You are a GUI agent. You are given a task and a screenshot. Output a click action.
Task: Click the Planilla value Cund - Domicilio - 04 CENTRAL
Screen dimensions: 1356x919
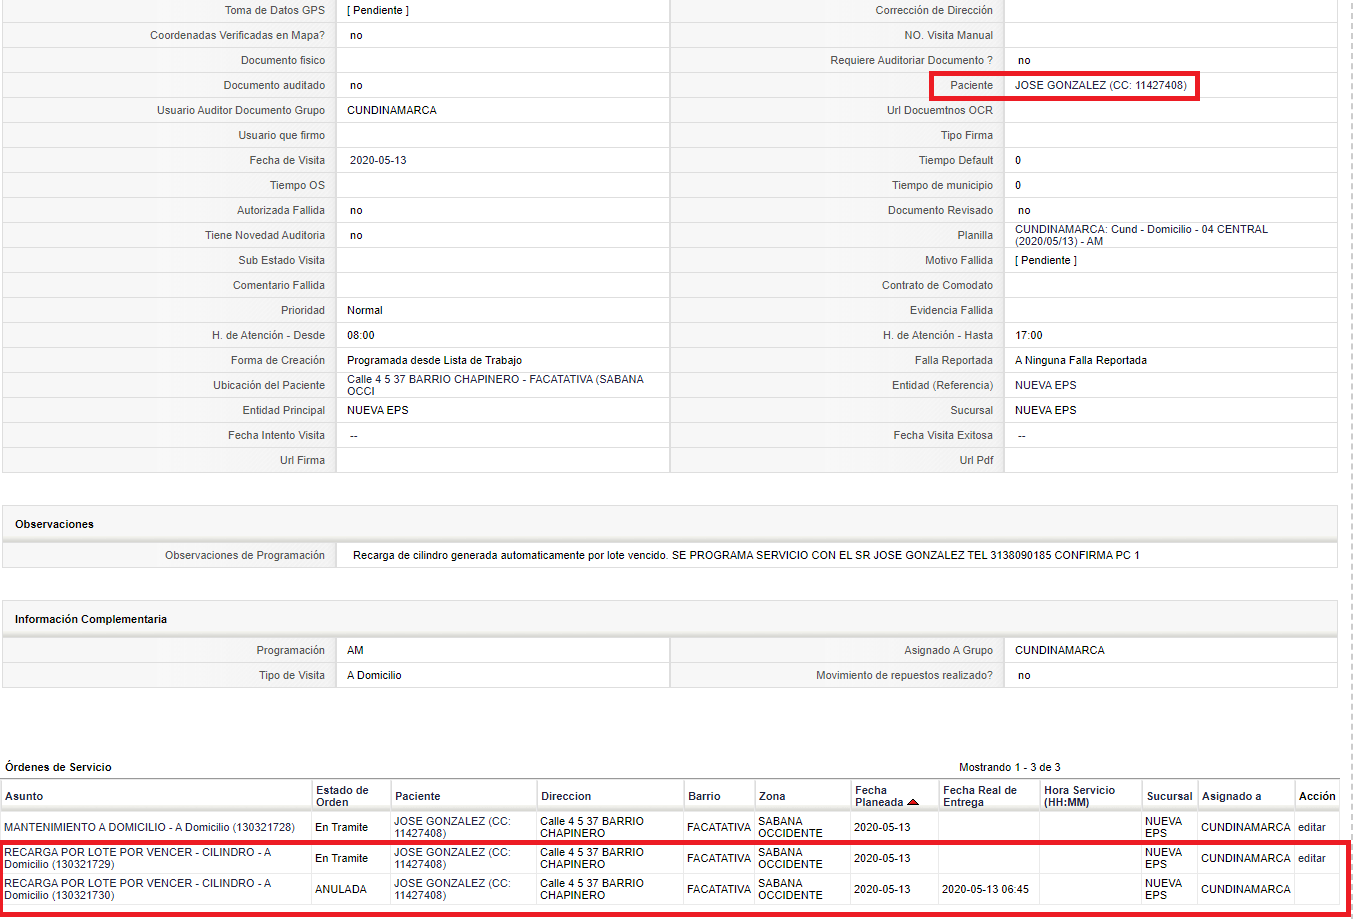tap(1141, 235)
